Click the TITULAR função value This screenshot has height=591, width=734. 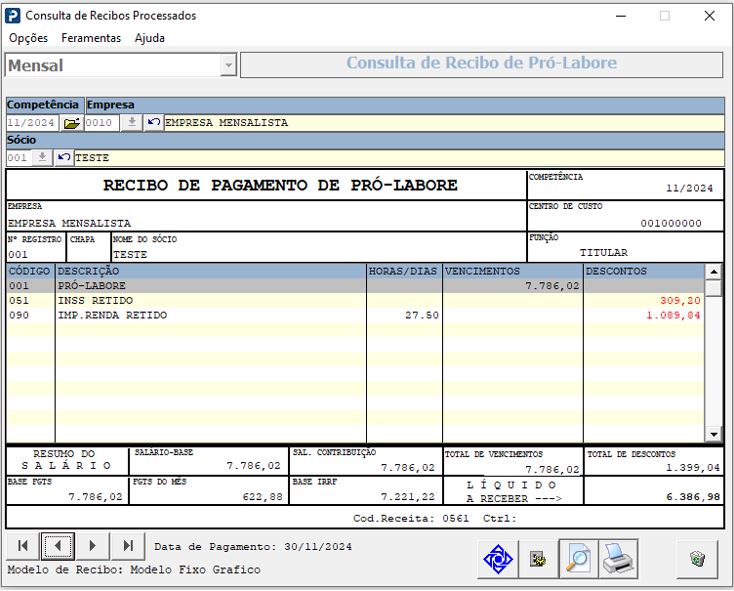[604, 253]
